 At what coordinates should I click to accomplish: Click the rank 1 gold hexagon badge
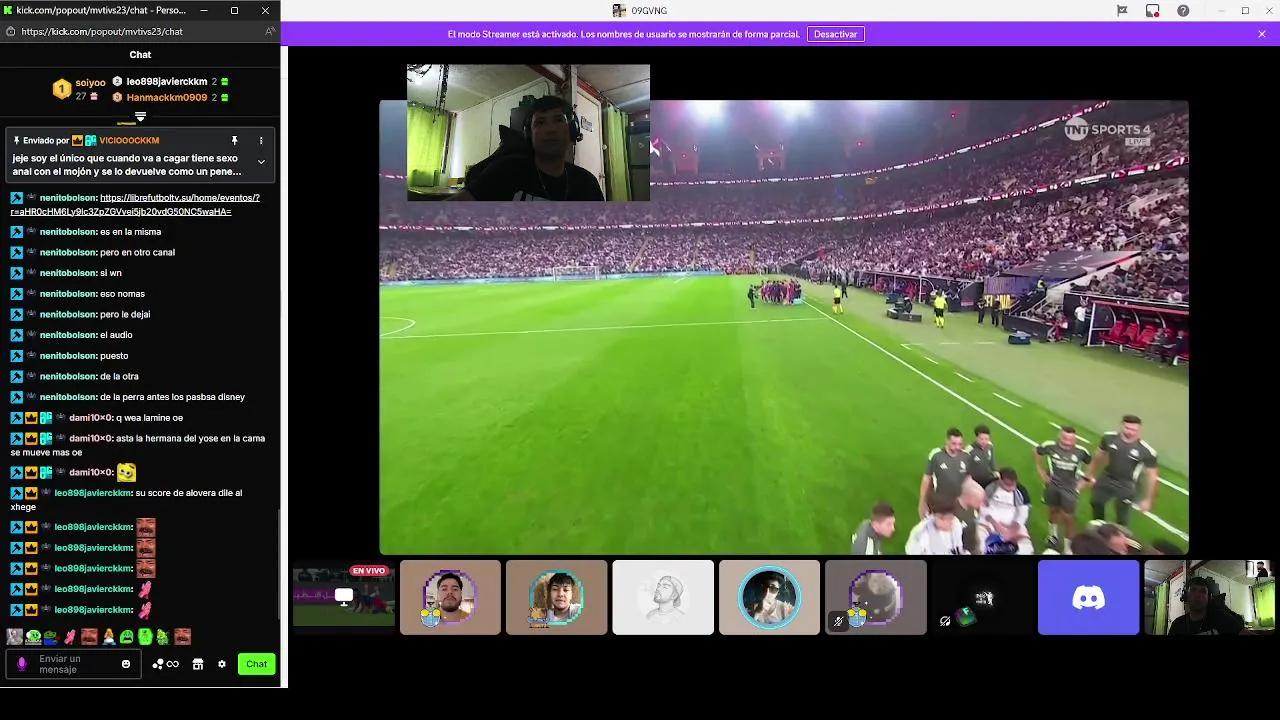tap(61, 89)
